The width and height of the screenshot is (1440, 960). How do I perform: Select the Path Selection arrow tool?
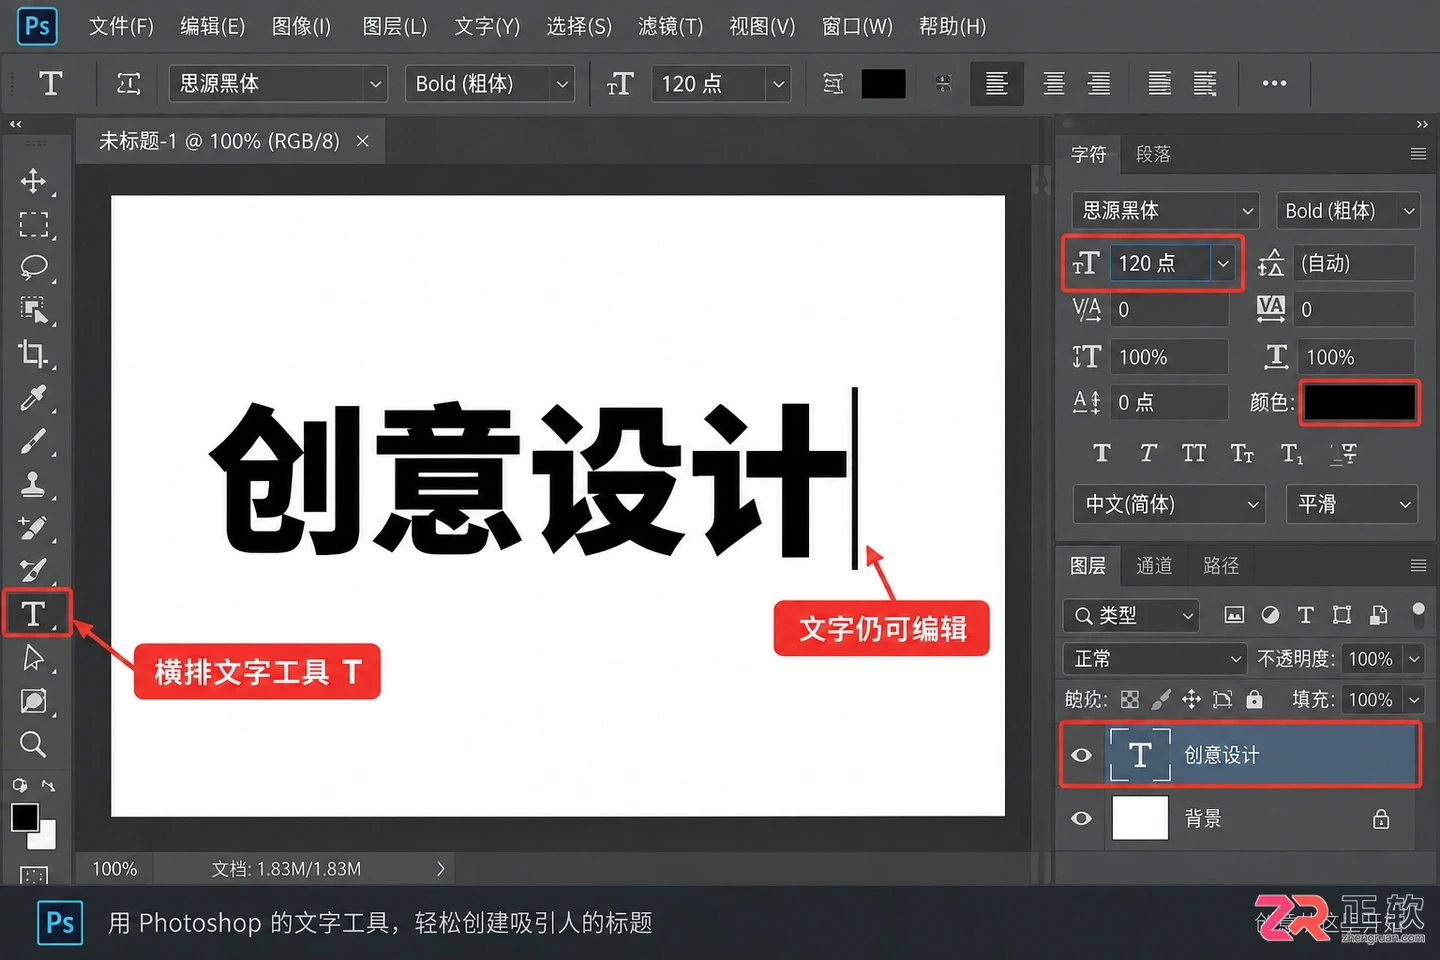[33, 658]
